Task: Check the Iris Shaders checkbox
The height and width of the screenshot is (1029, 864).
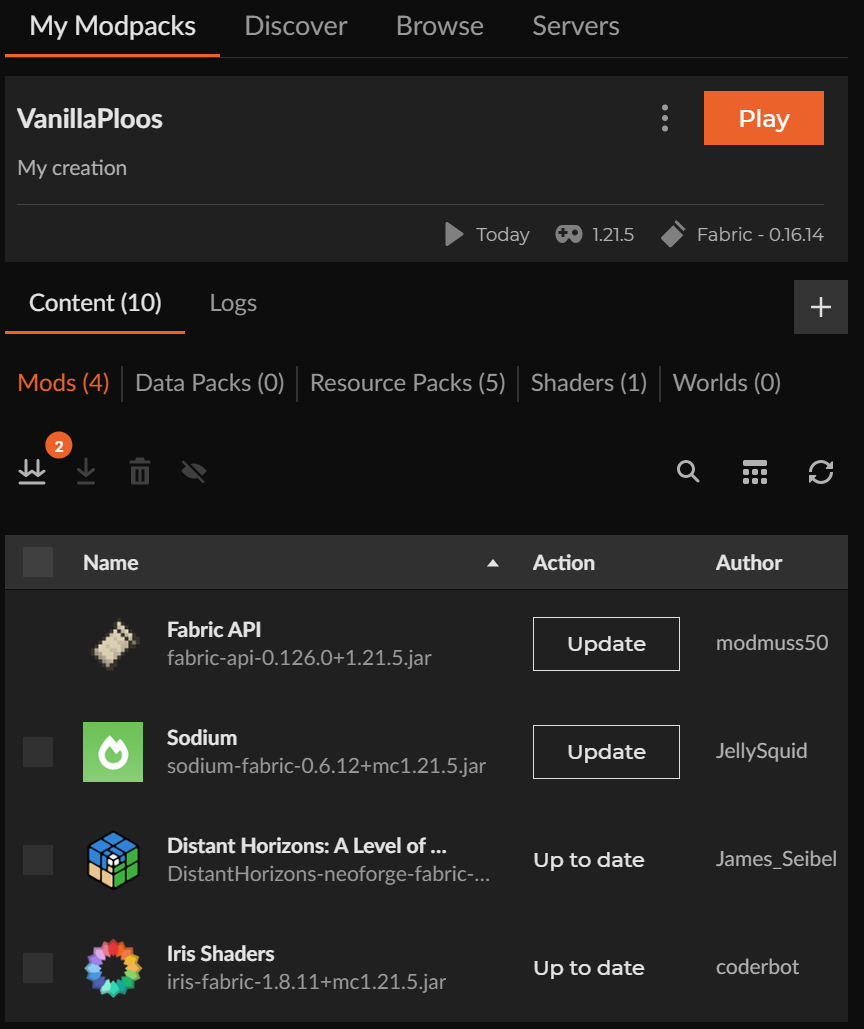Action: 38,967
